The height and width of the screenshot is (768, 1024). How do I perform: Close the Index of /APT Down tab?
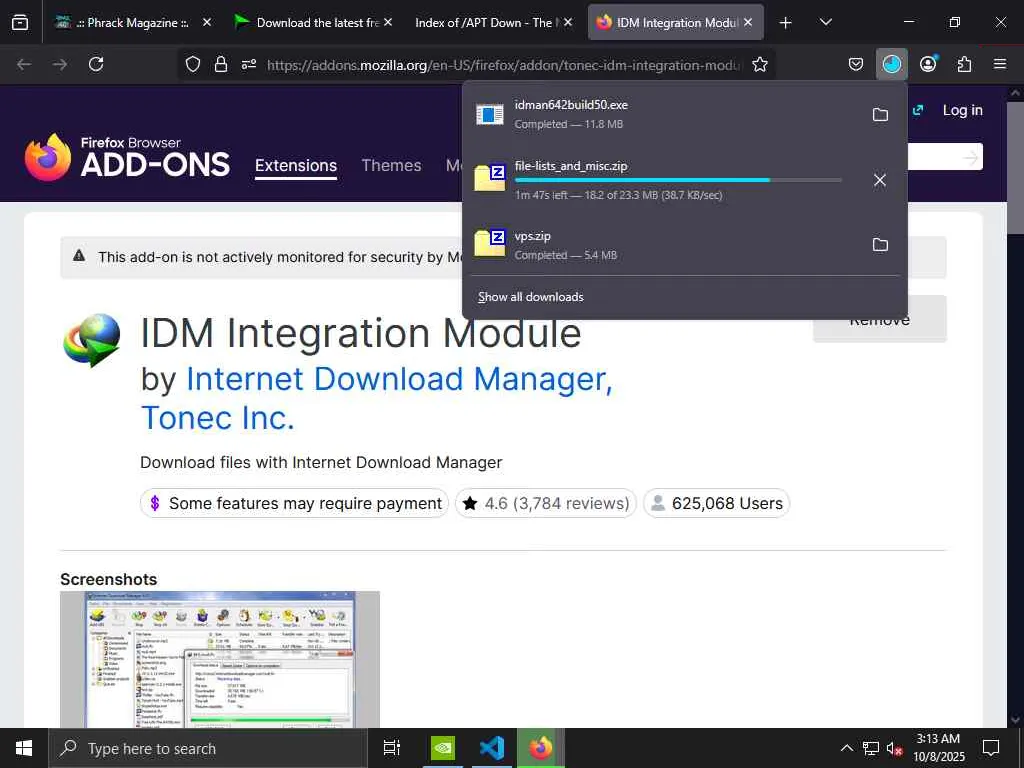[568, 23]
